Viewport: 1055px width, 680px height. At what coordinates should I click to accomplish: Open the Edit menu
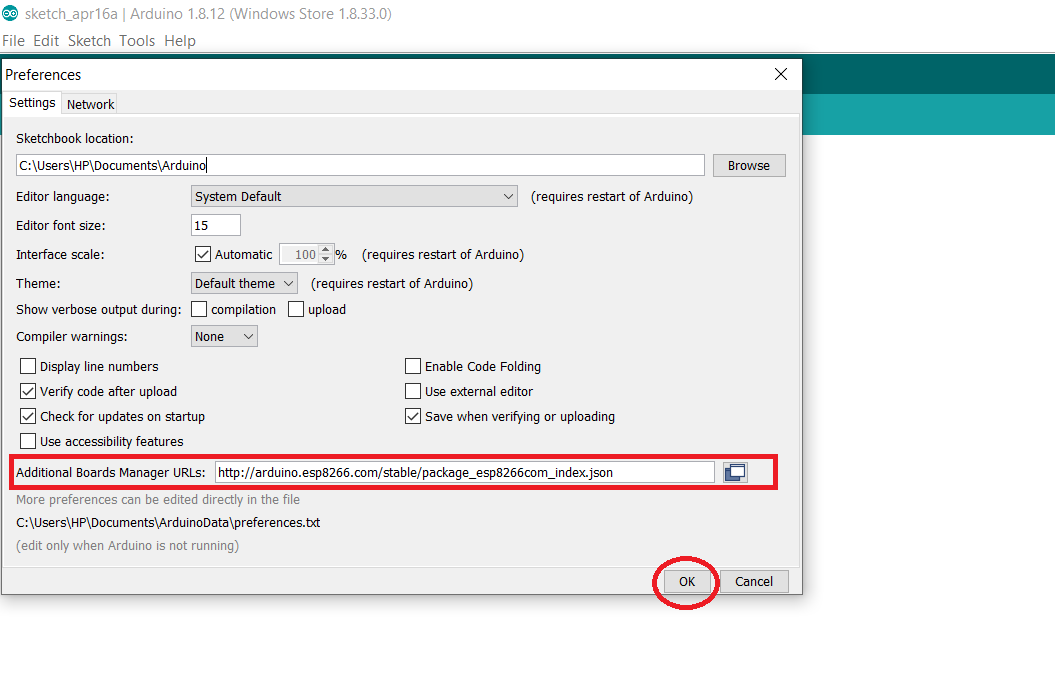(x=46, y=41)
